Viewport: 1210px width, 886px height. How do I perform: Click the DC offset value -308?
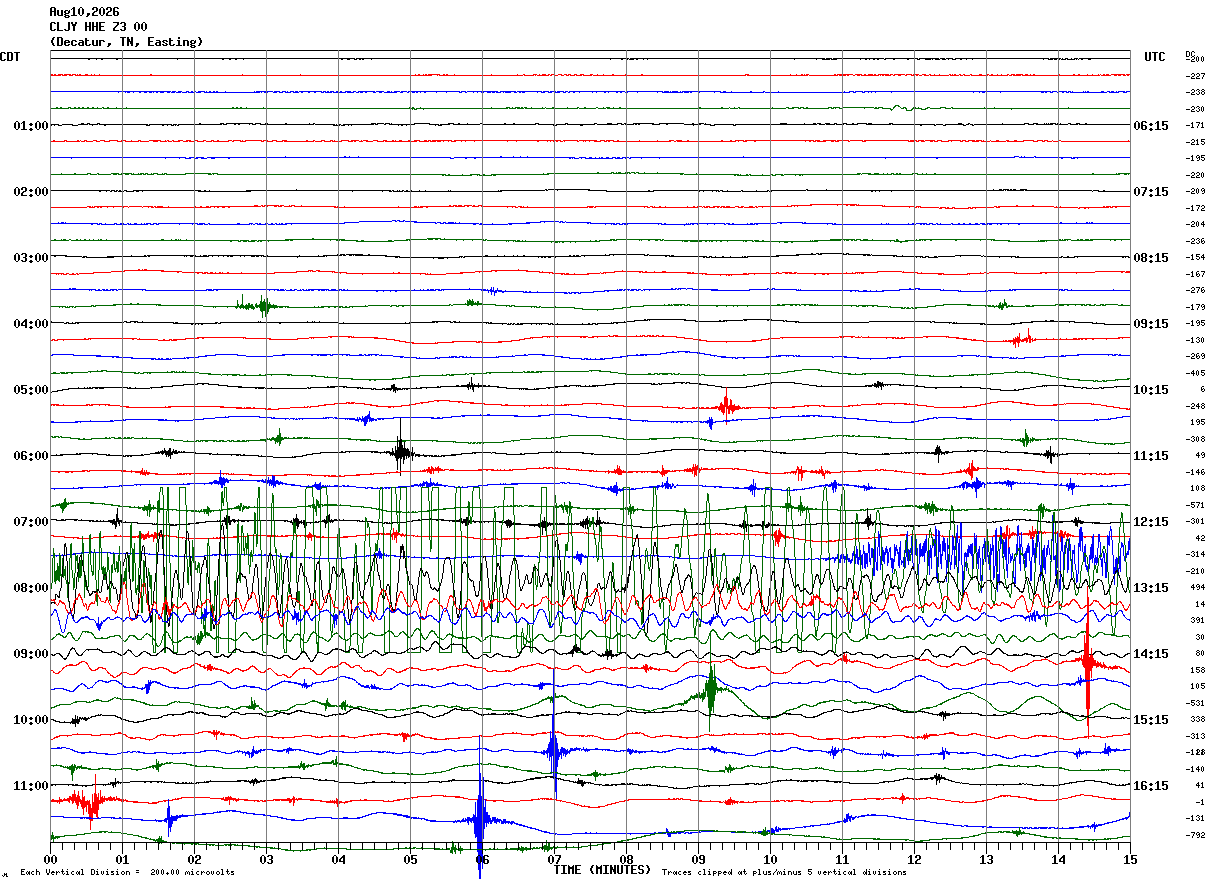click(1195, 439)
